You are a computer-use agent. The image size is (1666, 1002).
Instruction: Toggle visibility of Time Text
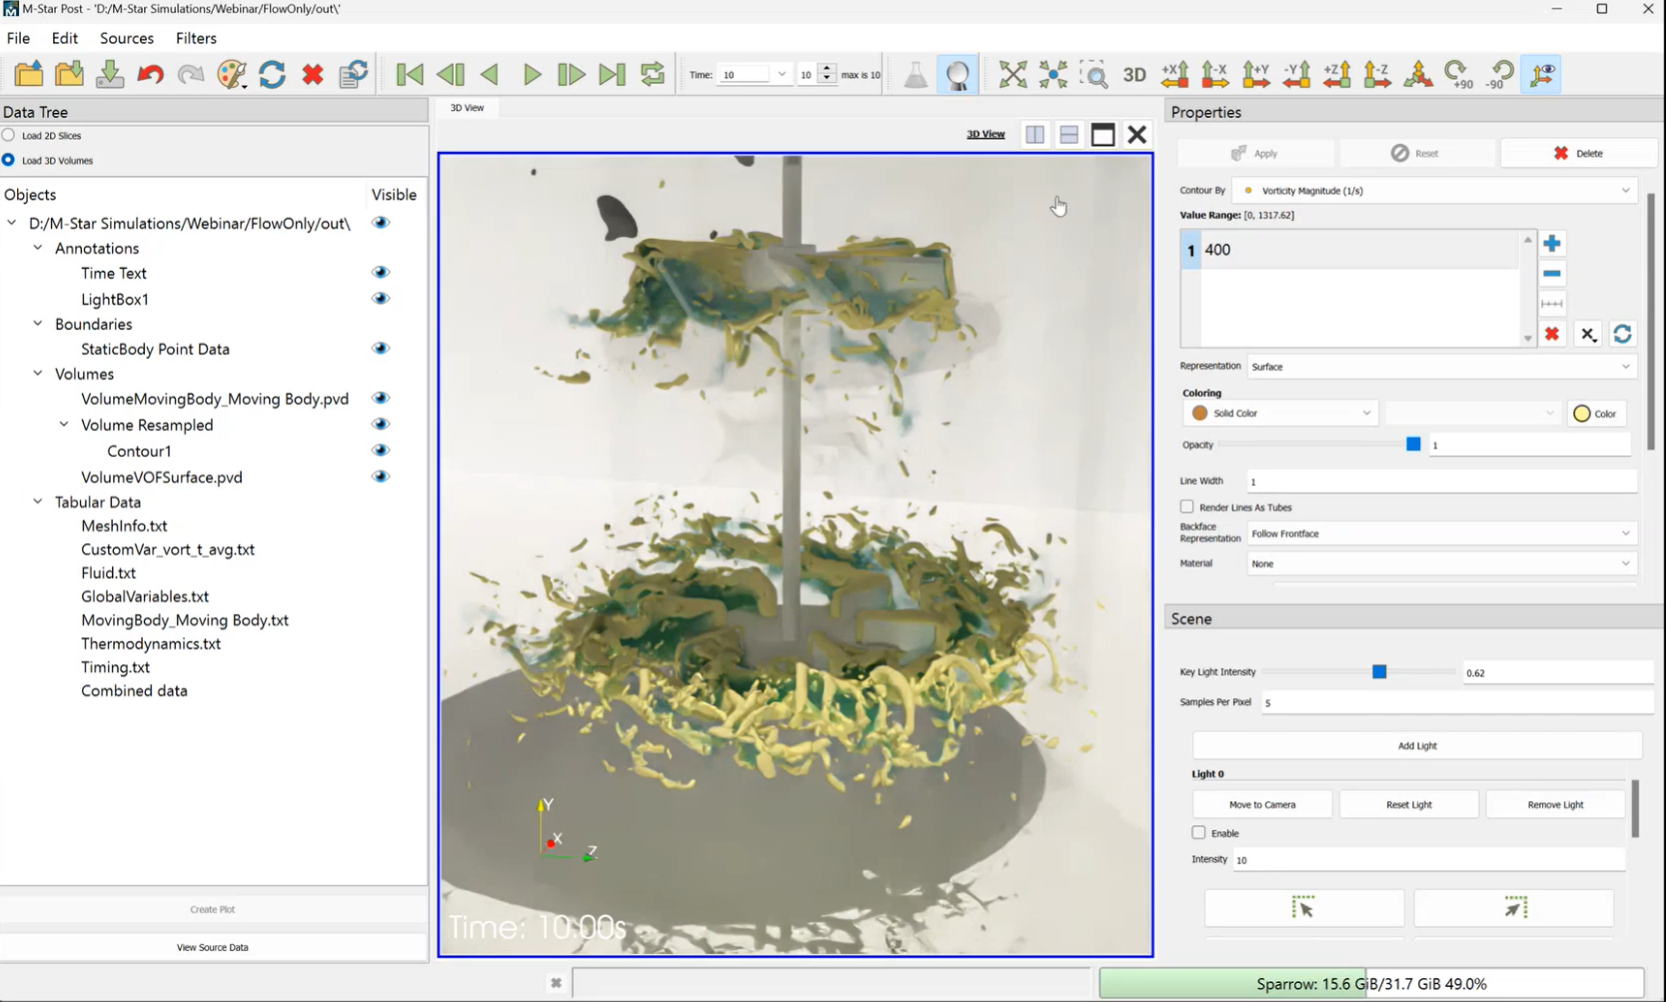tap(381, 272)
